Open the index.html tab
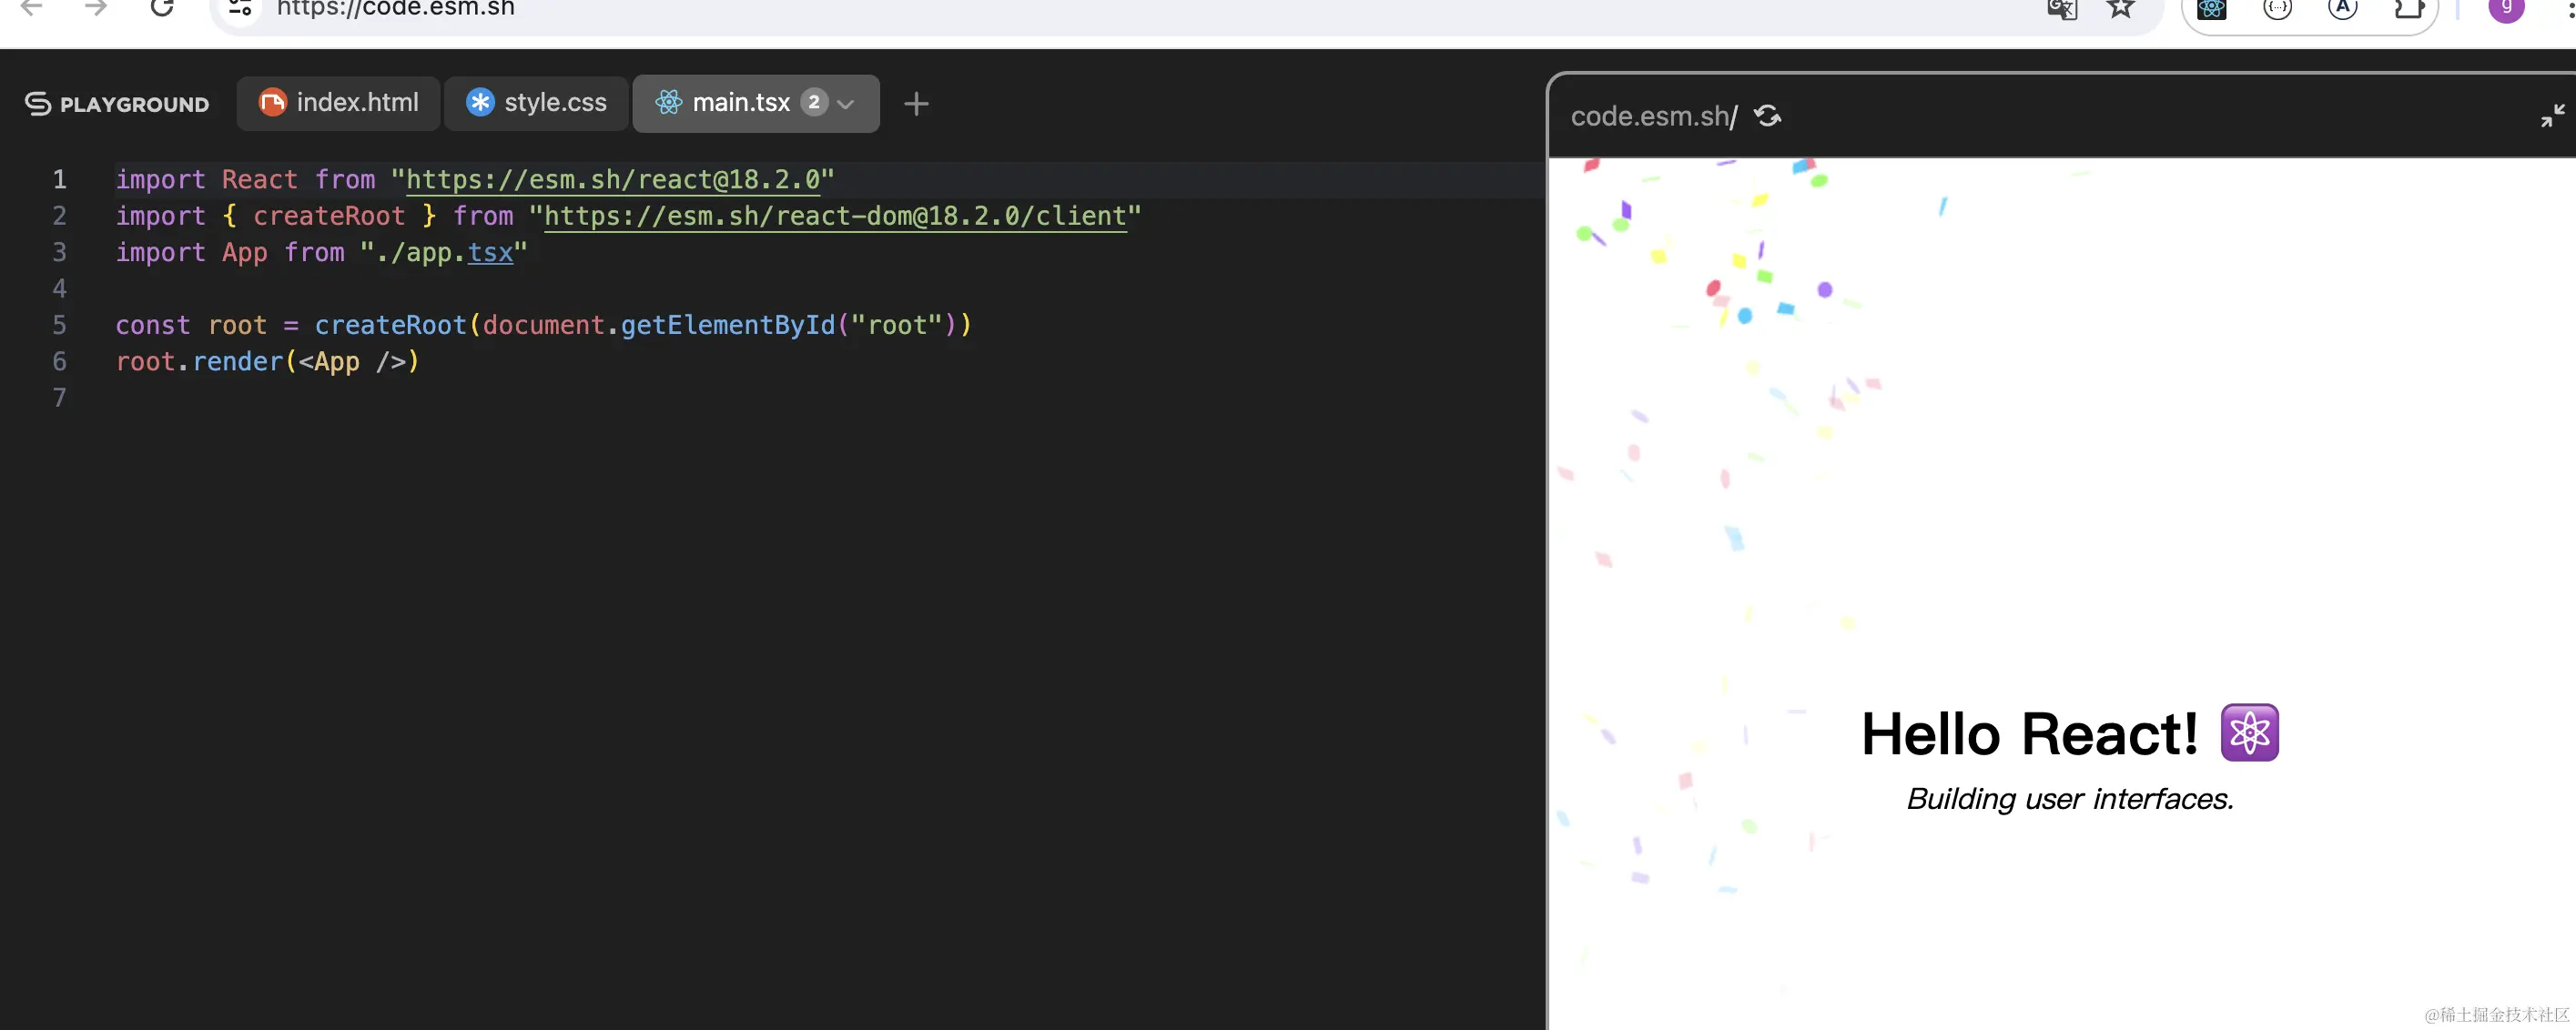 click(x=338, y=103)
